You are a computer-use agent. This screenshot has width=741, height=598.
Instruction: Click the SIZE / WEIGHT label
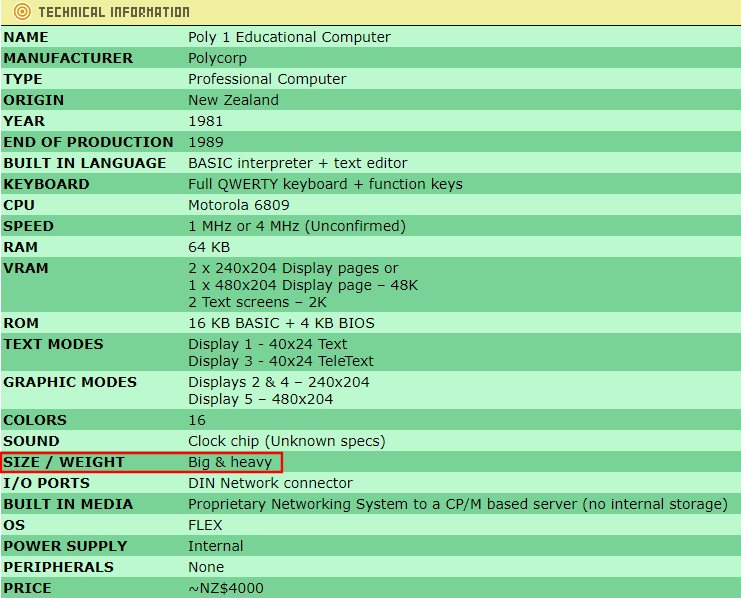point(64,462)
